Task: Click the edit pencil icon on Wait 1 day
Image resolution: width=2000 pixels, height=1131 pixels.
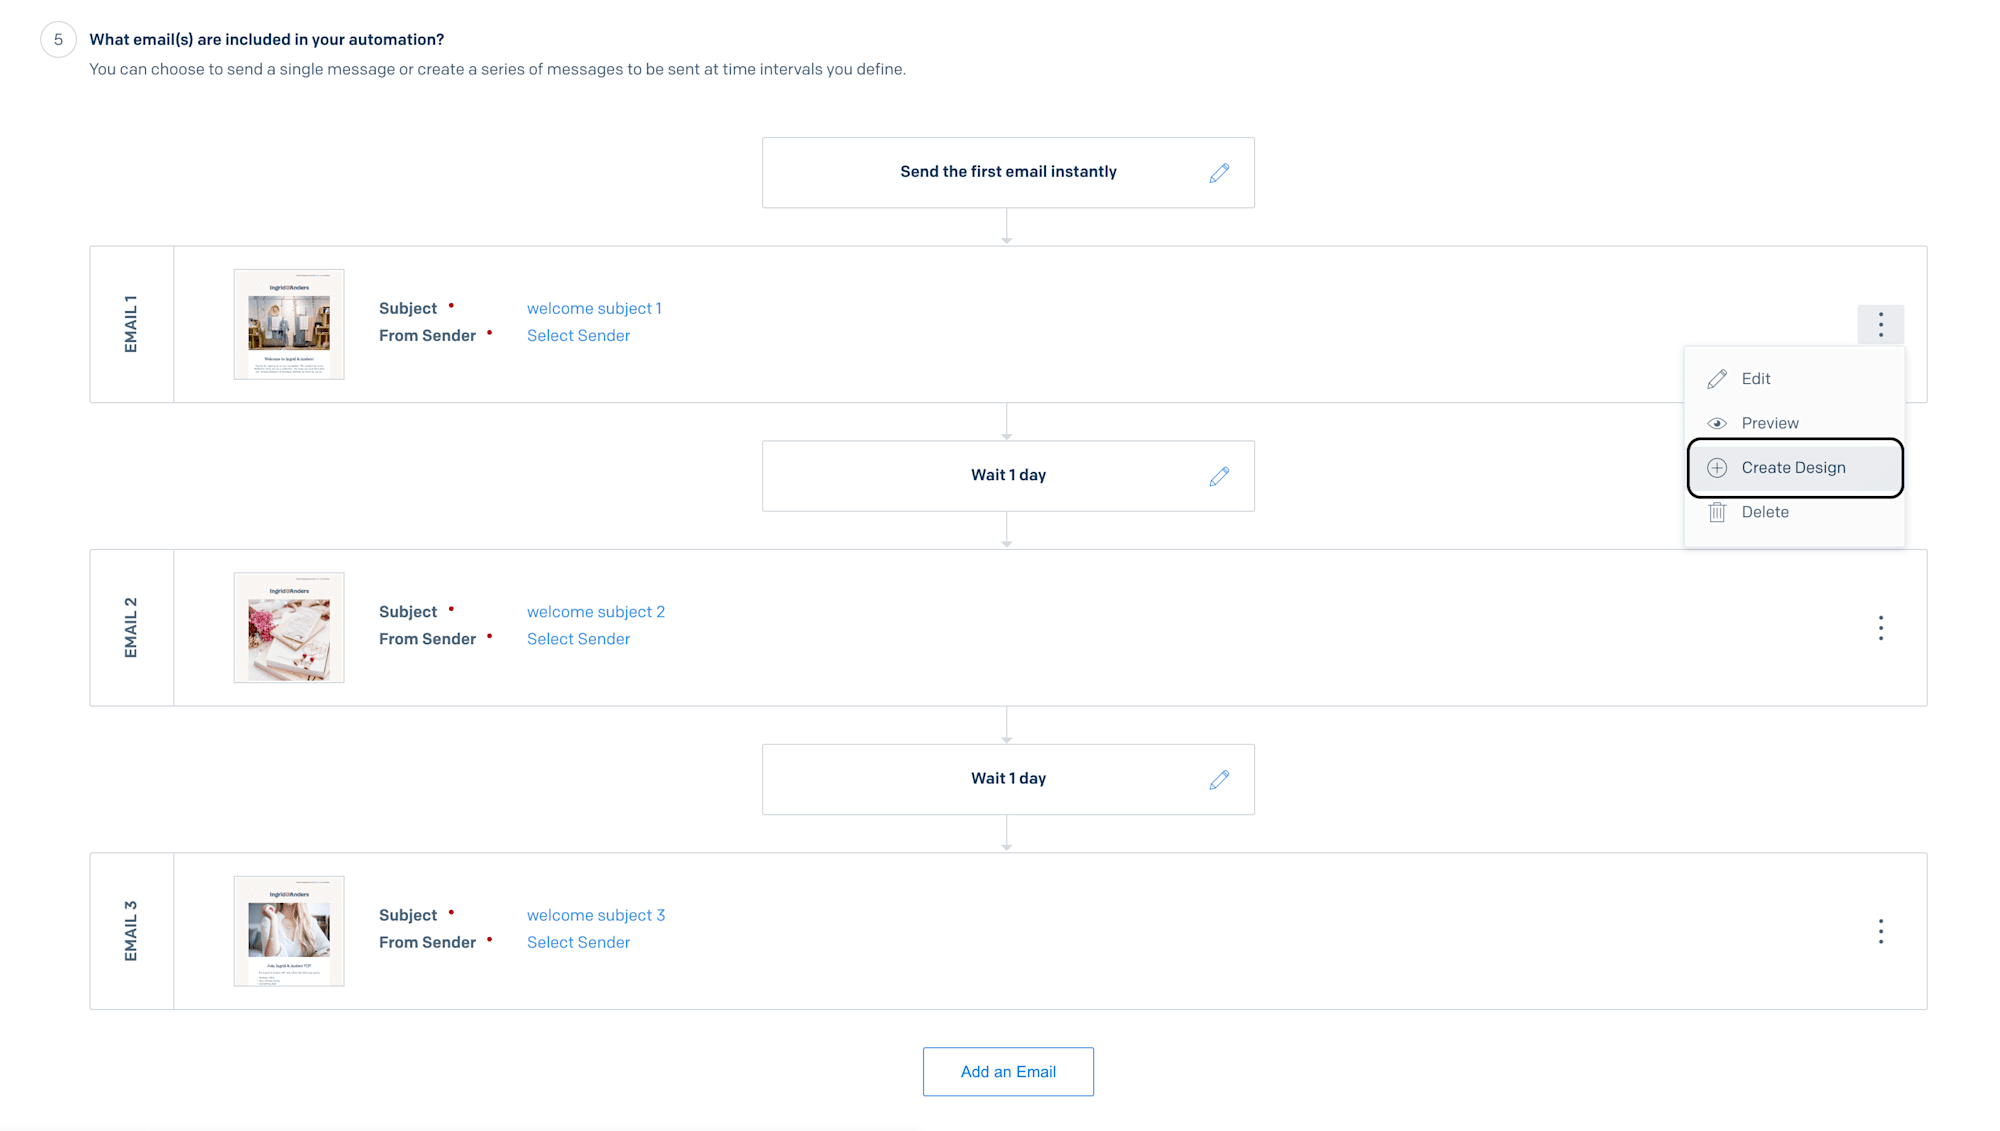Action: tap(1217, 475)
